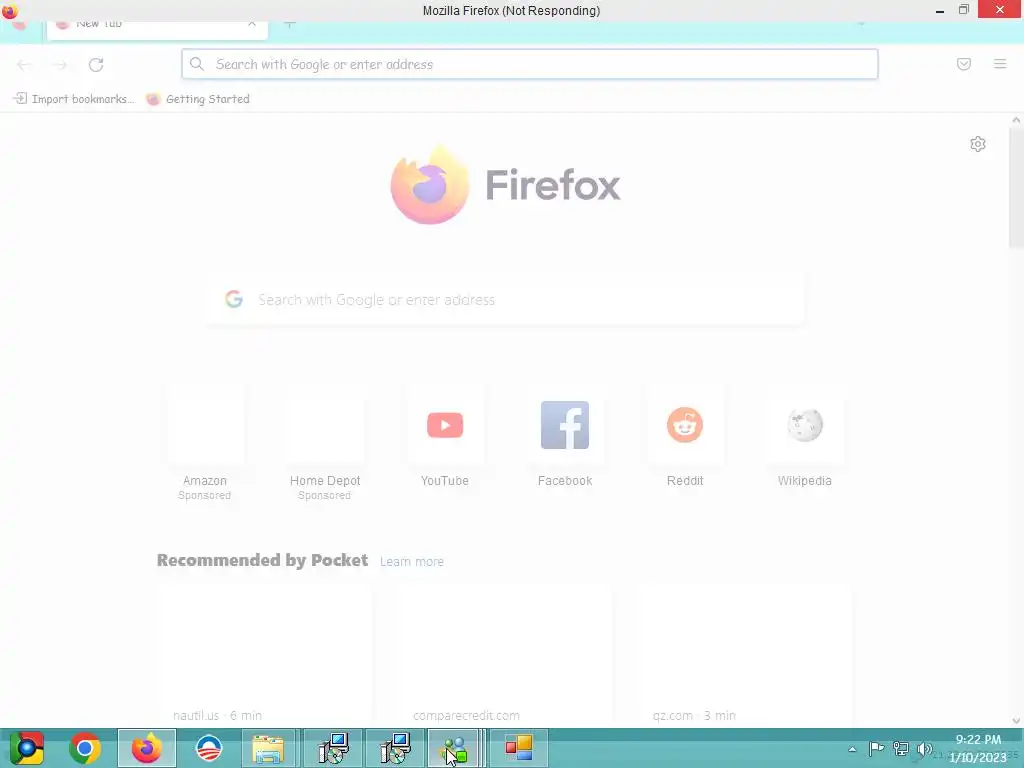Screen dimensions: 1024x768
Task: Minimize the Firefox window
Action: click(x=940, y=10)
